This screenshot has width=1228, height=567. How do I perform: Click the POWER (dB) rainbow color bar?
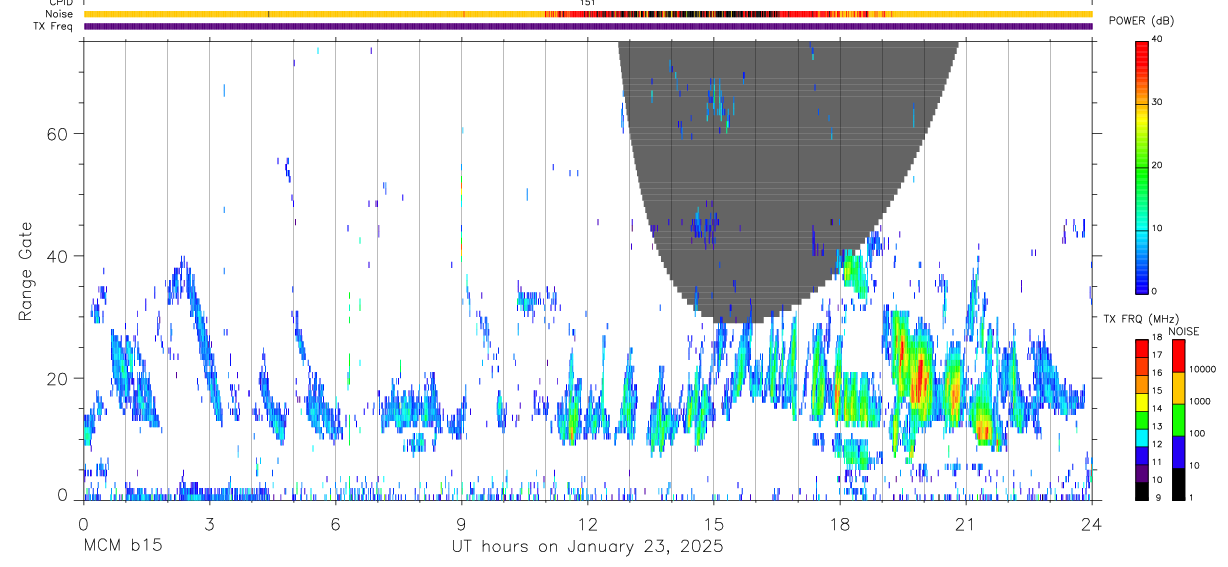(x=1142, y=166)
